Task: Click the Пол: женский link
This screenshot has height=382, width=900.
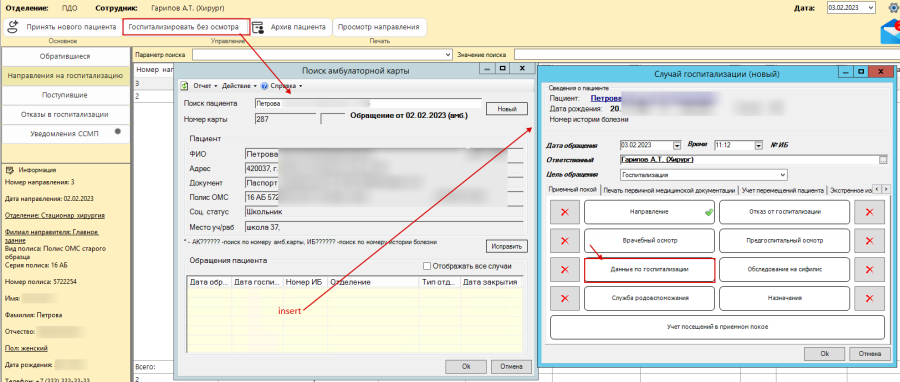Action: 26,348
